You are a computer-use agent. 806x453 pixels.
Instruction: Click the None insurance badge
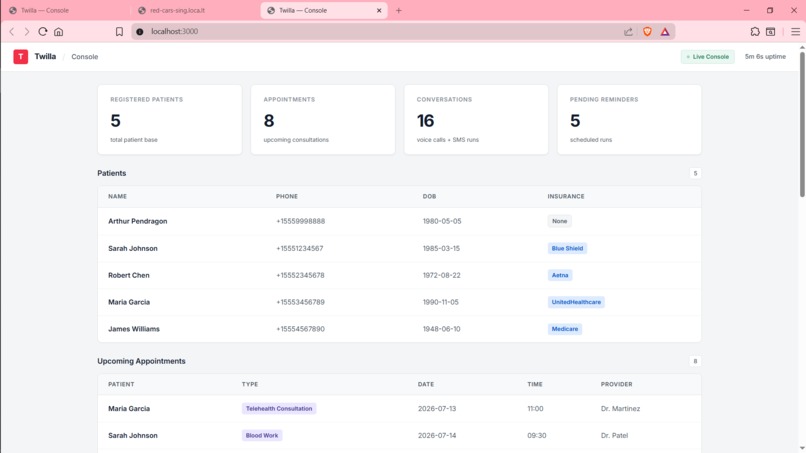(559, 221)
